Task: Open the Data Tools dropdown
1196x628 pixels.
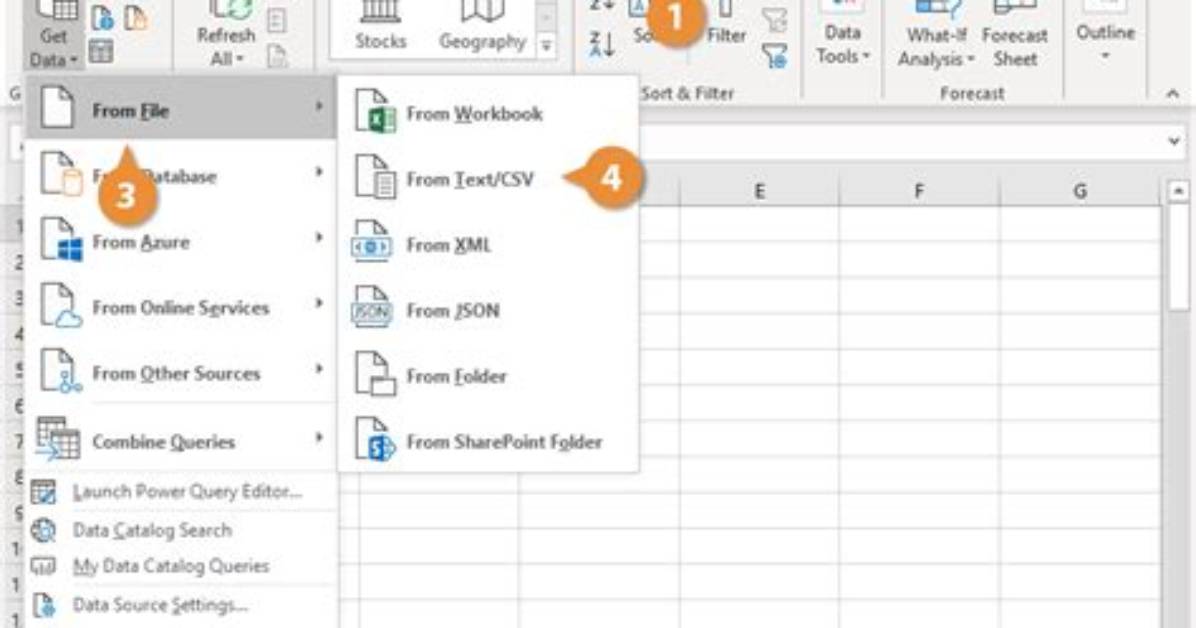Action: pyautogui.click(x=842, y=34)
